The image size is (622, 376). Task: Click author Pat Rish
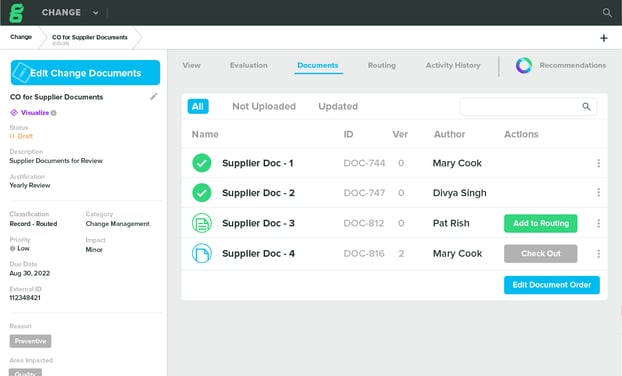[451, 223]
